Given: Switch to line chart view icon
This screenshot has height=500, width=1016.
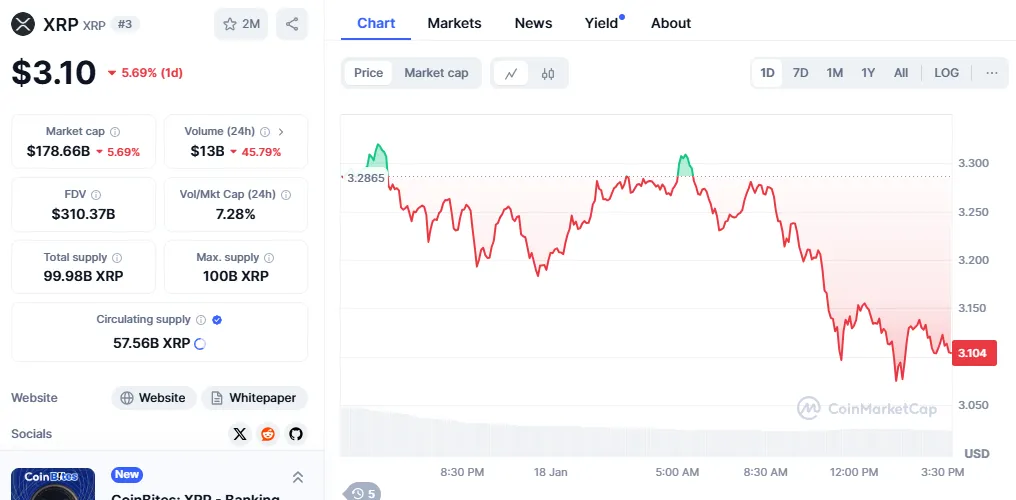Looking at the screenshot, I should point(511,73).
